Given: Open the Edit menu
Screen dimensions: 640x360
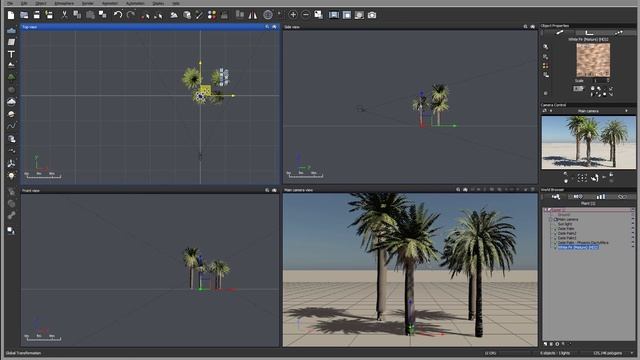Looking at the screenshot, I should [x=24, y=3].
